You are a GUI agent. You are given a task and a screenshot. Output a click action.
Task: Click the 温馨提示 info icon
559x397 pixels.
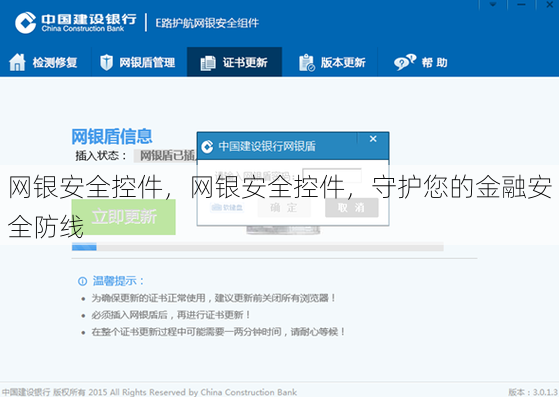pos(82,281)
